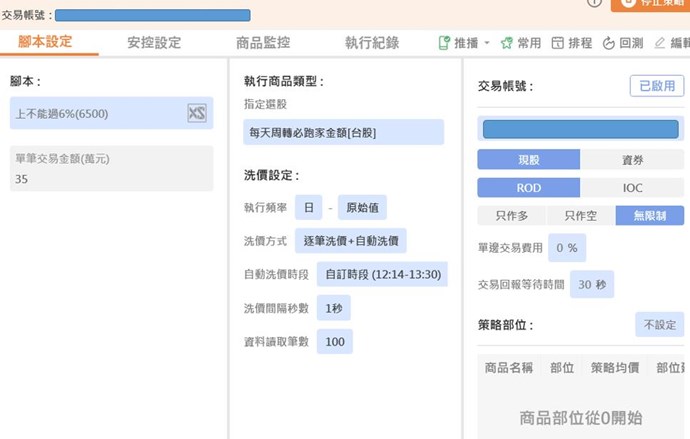This screenshot has width=690, height=439.
Task: Open the 洗價方式 逐筆洗價+自動洗價 selector
Action: 350,241
